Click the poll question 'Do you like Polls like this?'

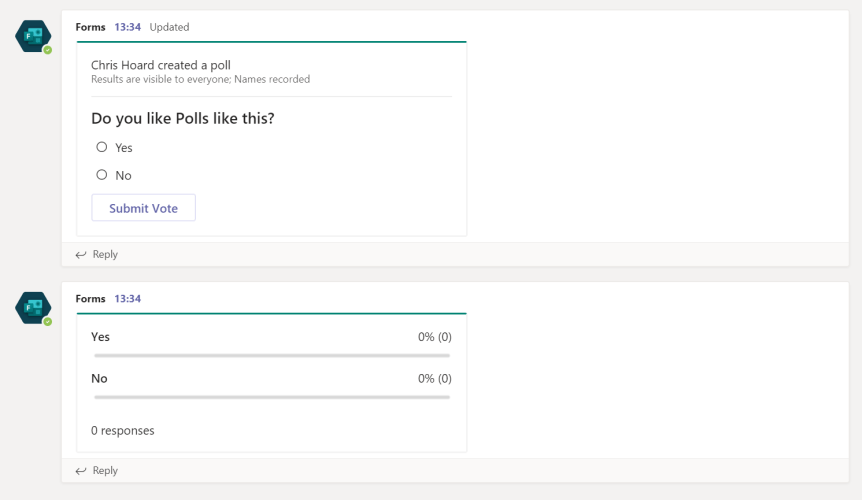coord(182,119)
